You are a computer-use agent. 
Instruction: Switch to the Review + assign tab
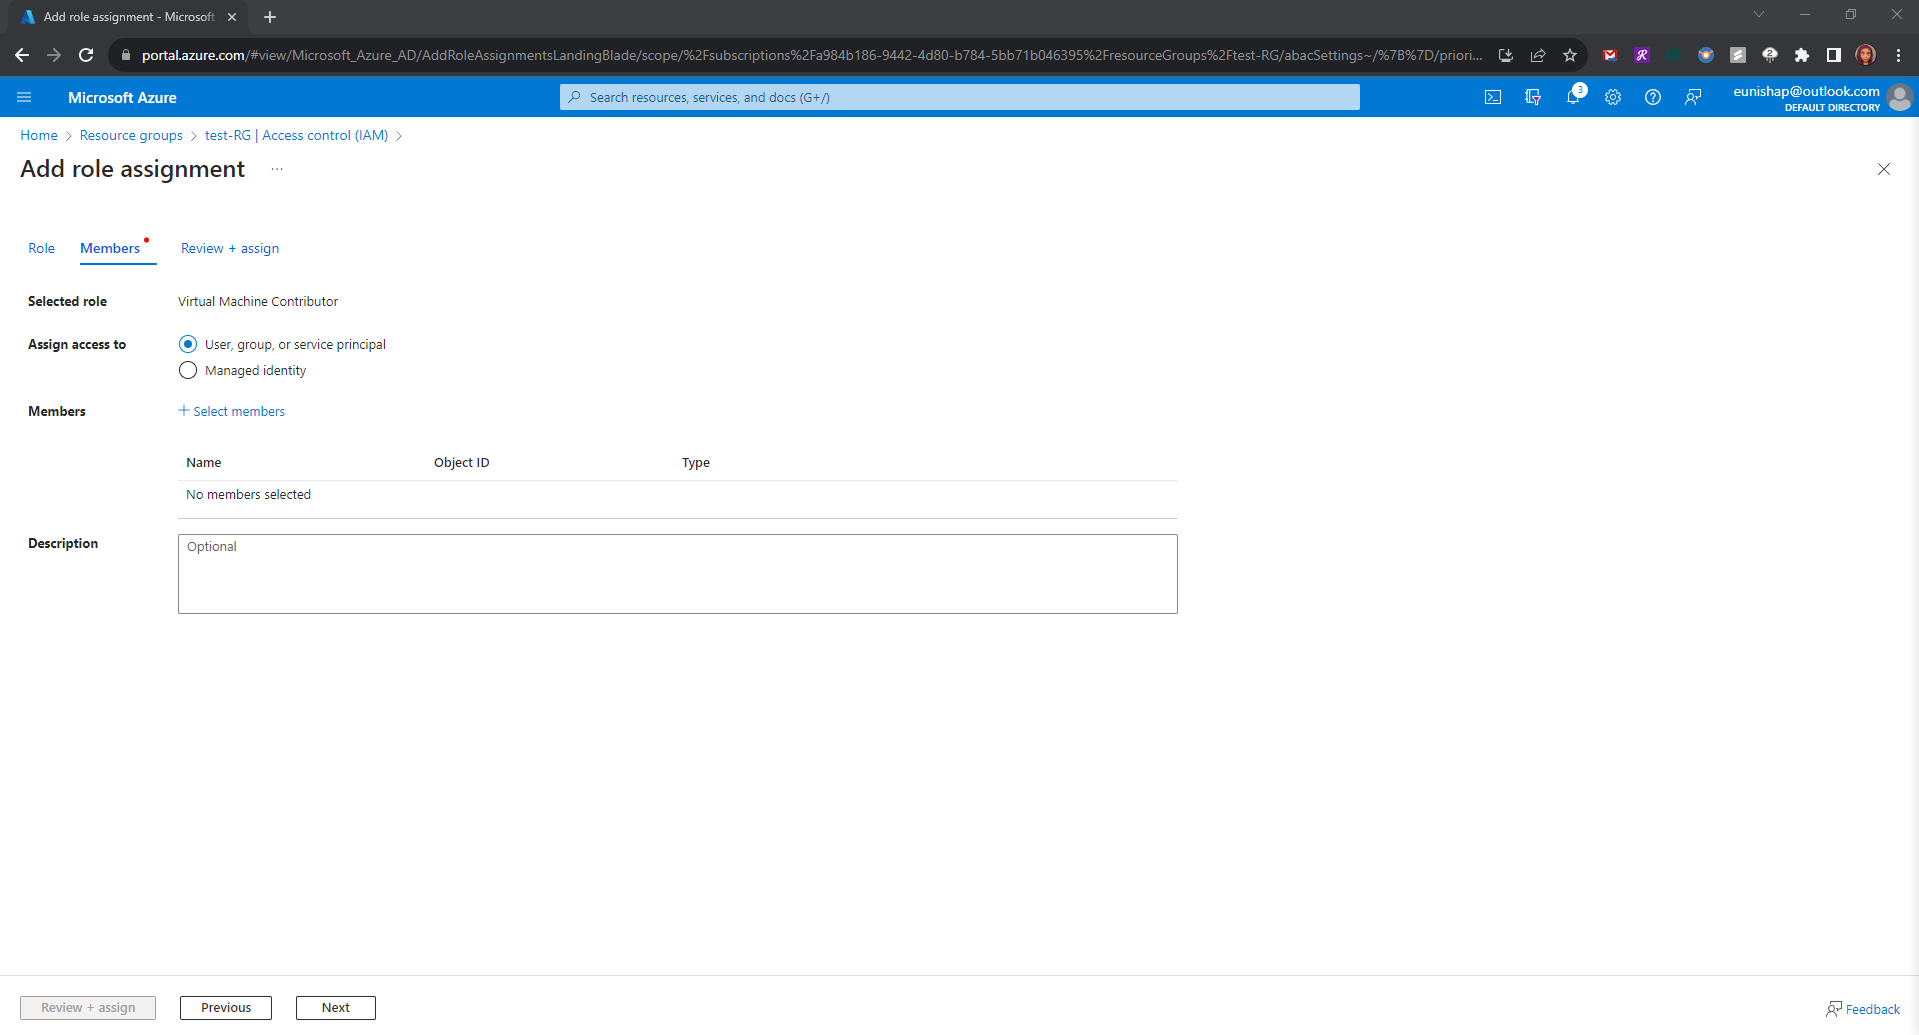pos(229,248)
